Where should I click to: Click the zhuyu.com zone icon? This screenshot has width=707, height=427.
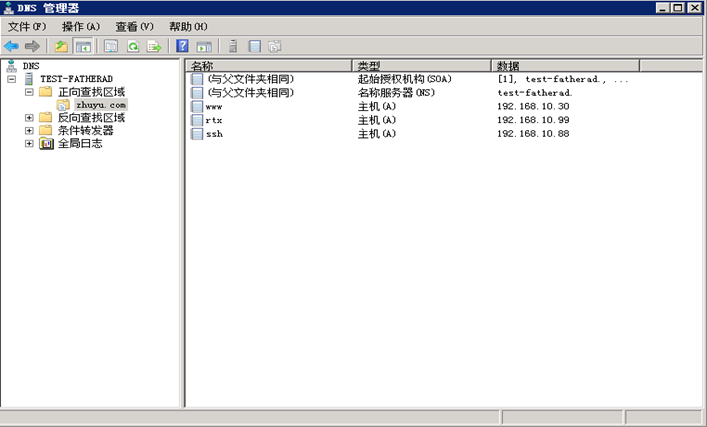[63, 105]
